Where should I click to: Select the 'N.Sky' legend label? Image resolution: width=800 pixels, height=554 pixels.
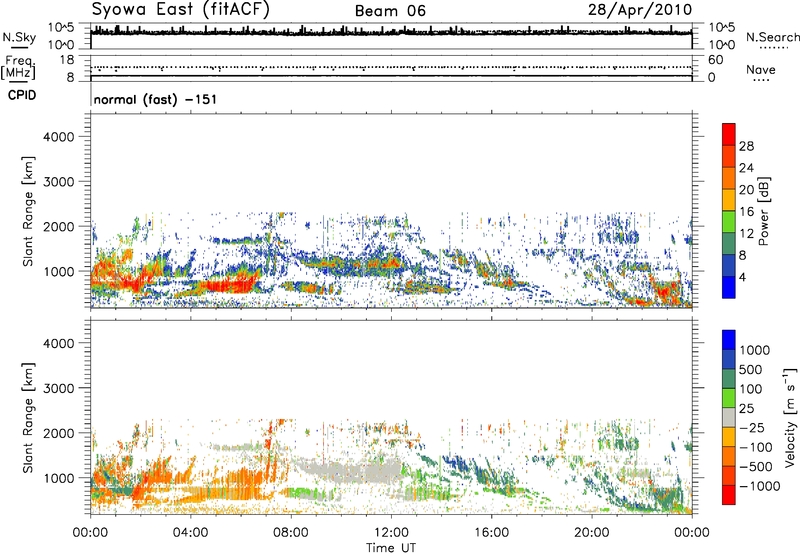coord(19,37)
